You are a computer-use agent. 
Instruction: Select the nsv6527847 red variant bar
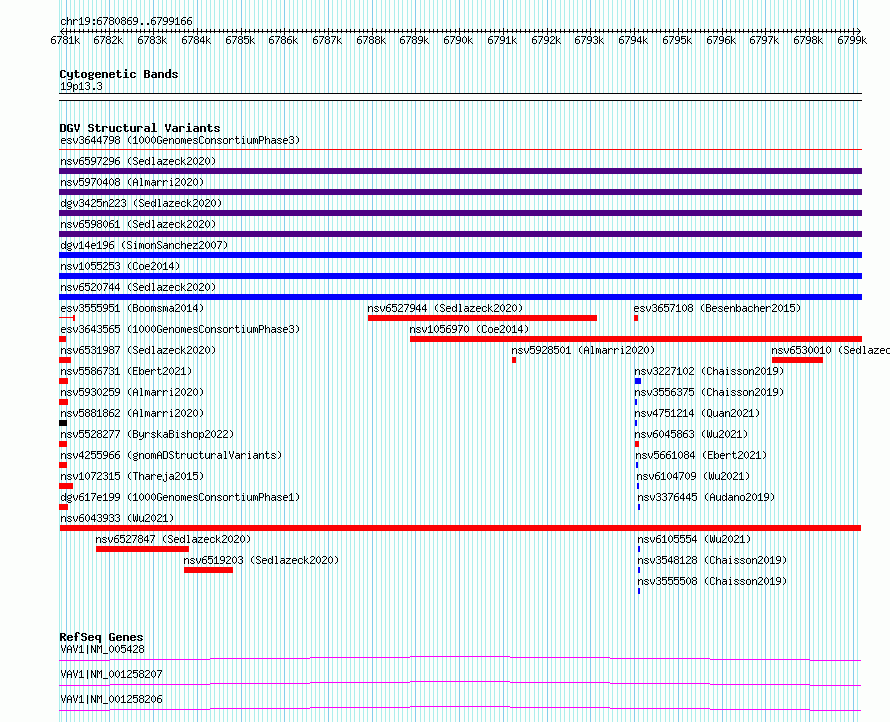coord(142,549)
